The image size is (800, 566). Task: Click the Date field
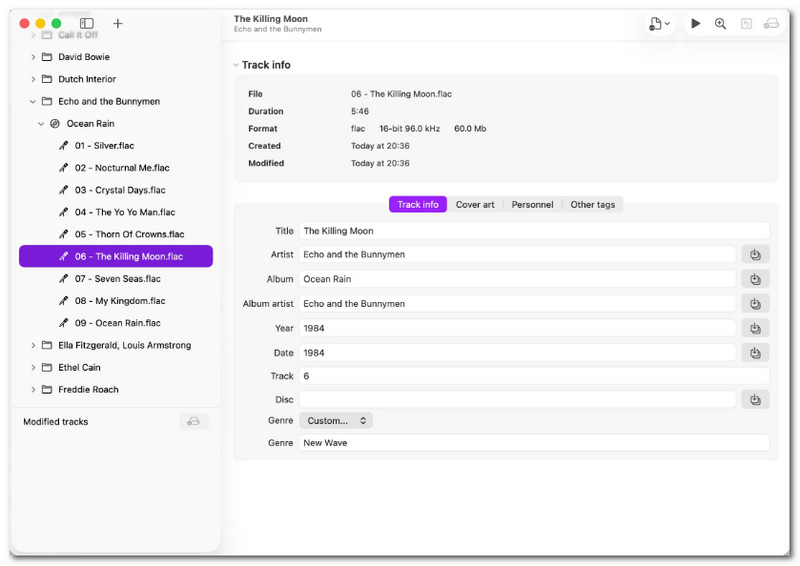pyautogui.click(x=517, y=353)
